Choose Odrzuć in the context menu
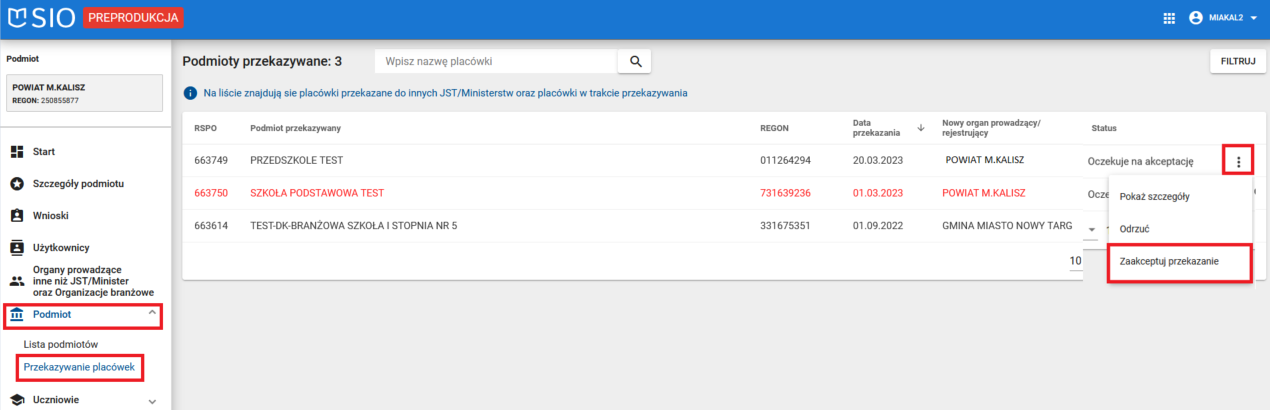1270x410 pixels. [1134, 229]
